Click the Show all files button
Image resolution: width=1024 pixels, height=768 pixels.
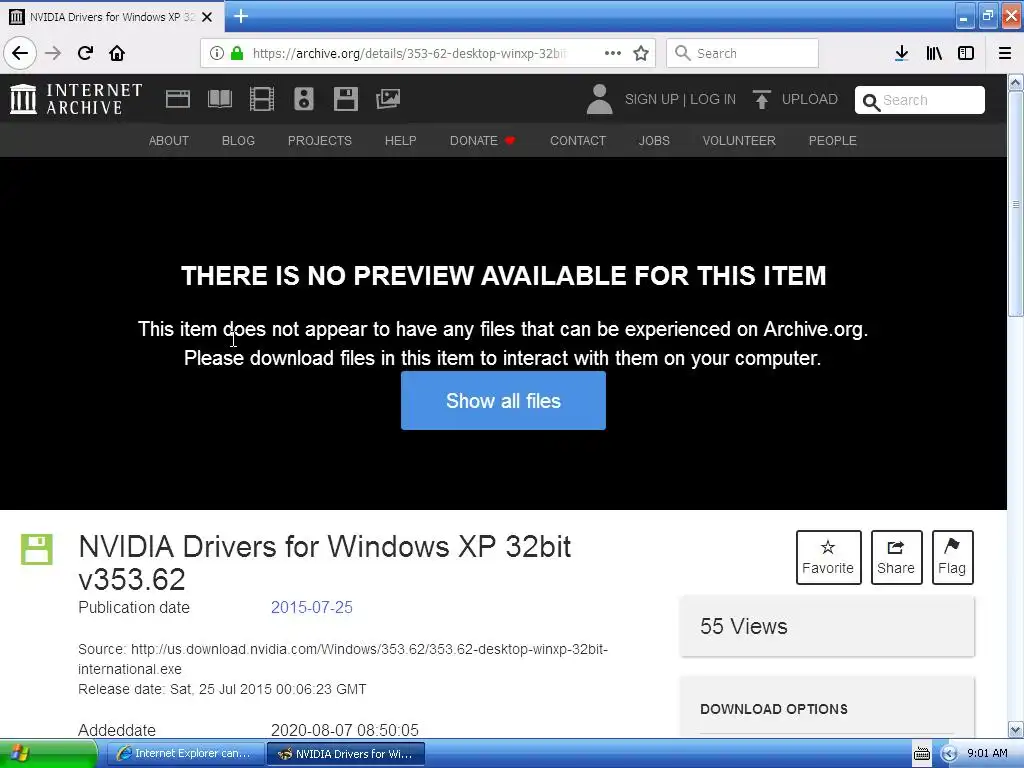point(504,400)
